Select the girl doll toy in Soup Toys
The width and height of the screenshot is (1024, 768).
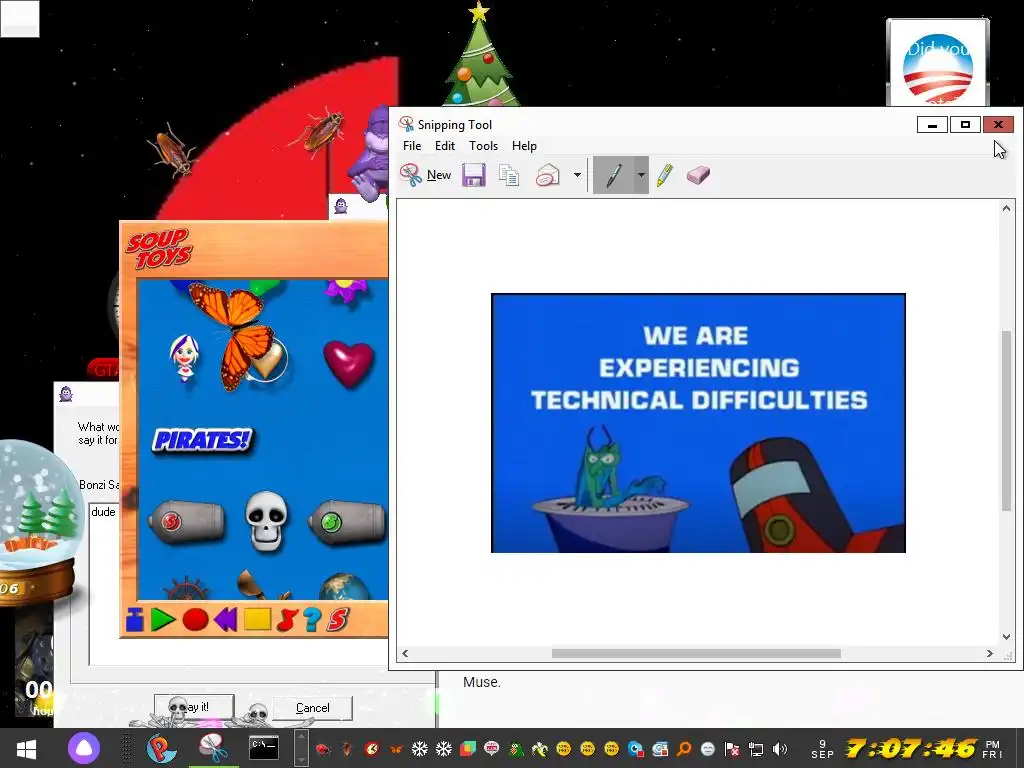(x=184, y=358)
